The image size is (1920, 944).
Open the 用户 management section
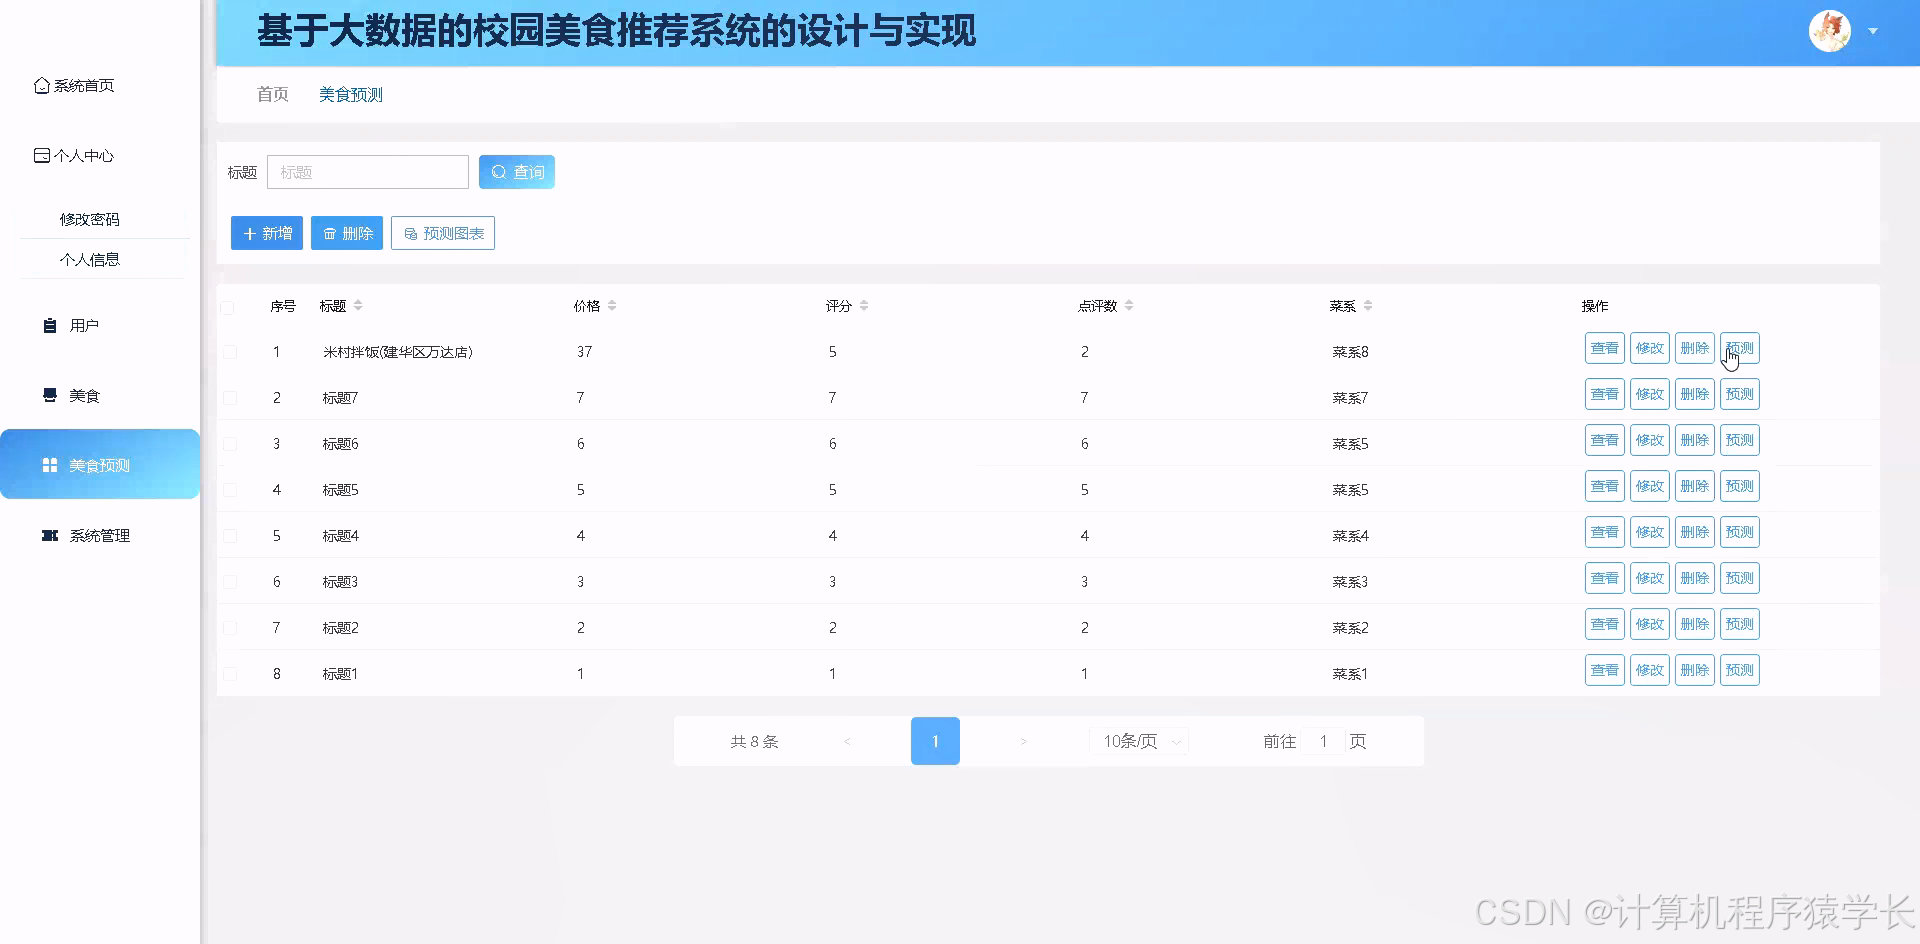click(x=83, y=325)
